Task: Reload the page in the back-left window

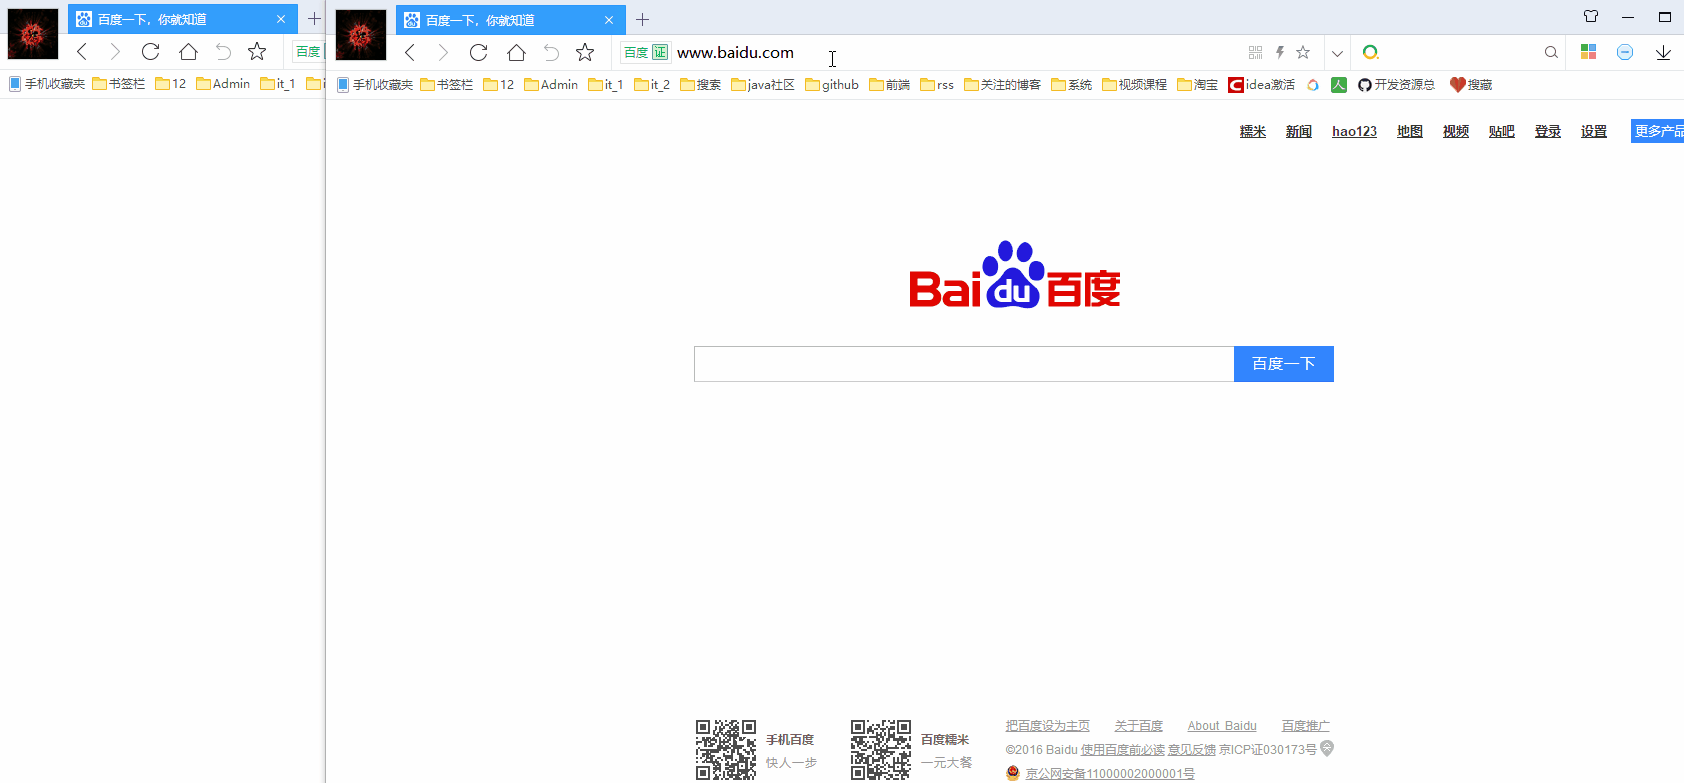Action: click(150, 51)
